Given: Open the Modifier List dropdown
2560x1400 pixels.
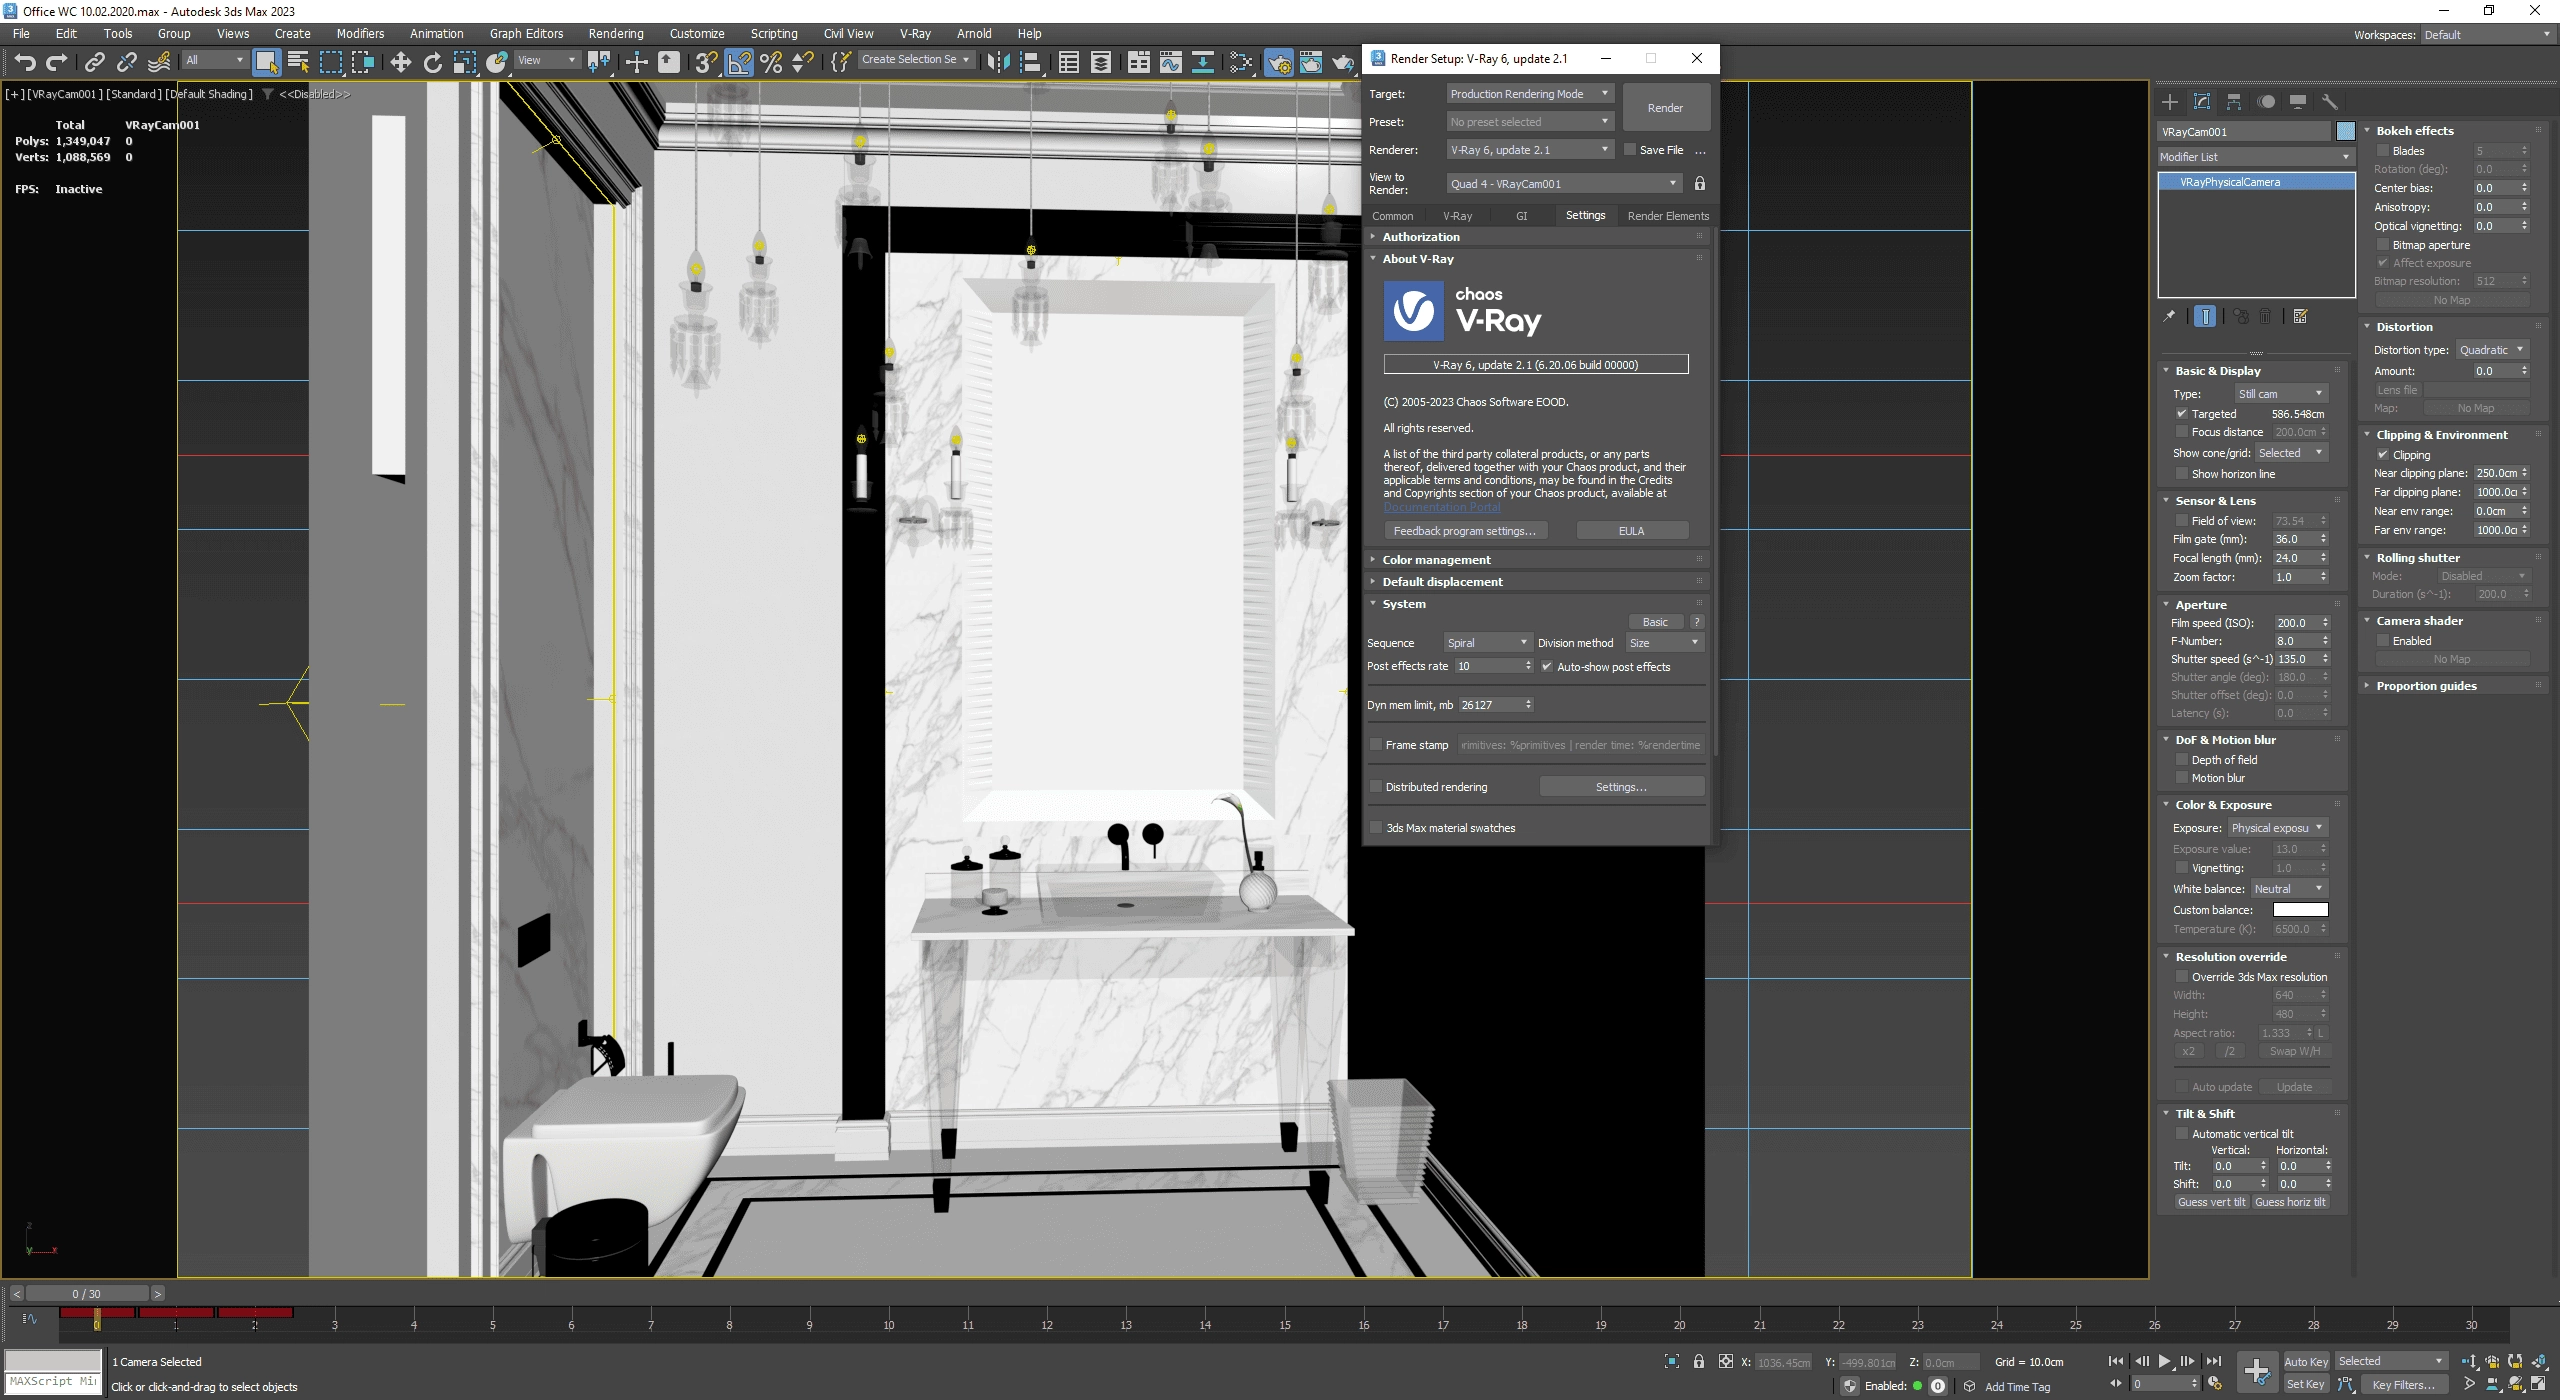Looking at the screenshot, I should (x=2256, y=157).
